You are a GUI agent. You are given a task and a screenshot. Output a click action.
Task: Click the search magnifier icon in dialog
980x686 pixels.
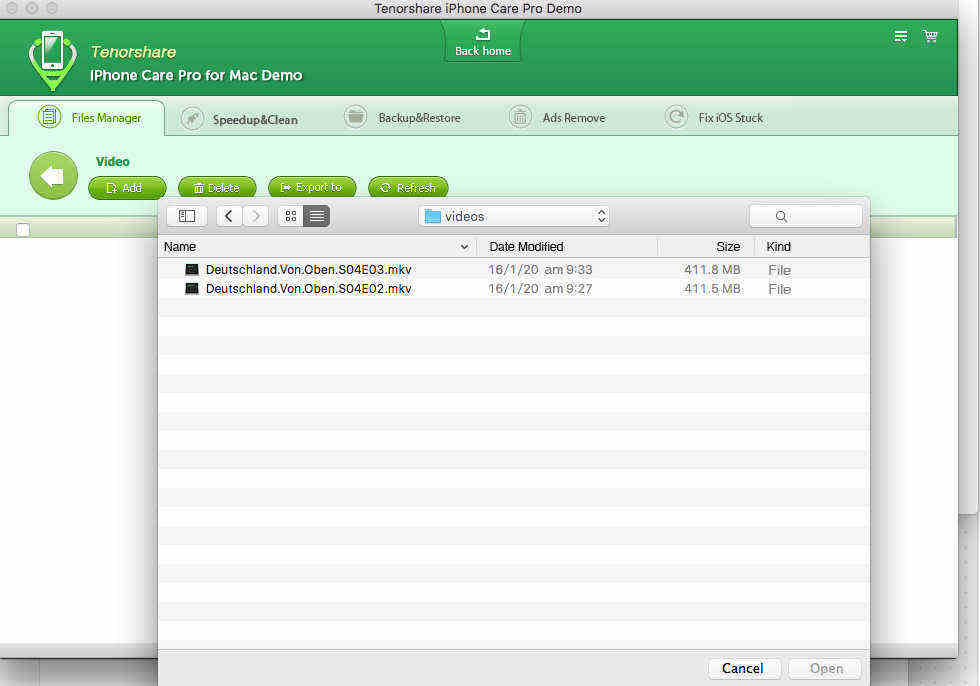(781, 216)
